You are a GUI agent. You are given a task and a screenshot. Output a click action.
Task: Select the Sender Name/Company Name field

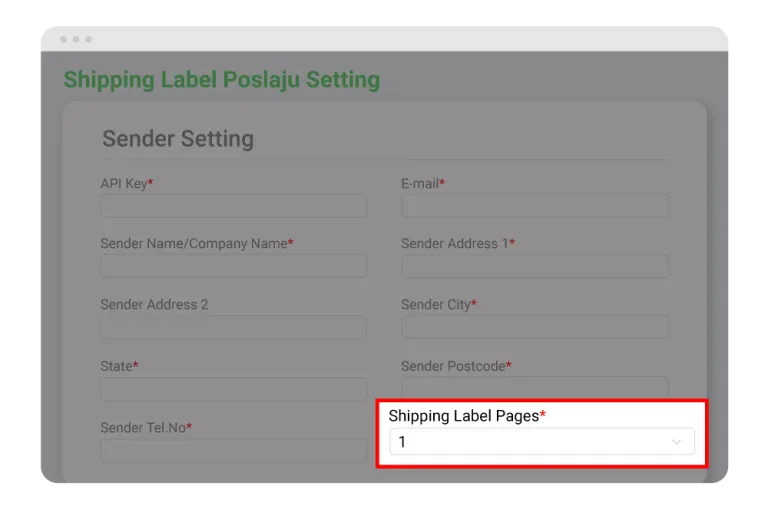pyautogui.click(x=234, y=266)
